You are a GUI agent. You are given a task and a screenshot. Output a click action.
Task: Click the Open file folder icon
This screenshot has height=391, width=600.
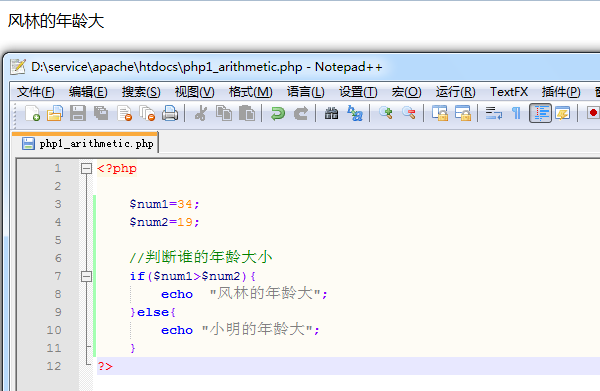pos(55,114)
